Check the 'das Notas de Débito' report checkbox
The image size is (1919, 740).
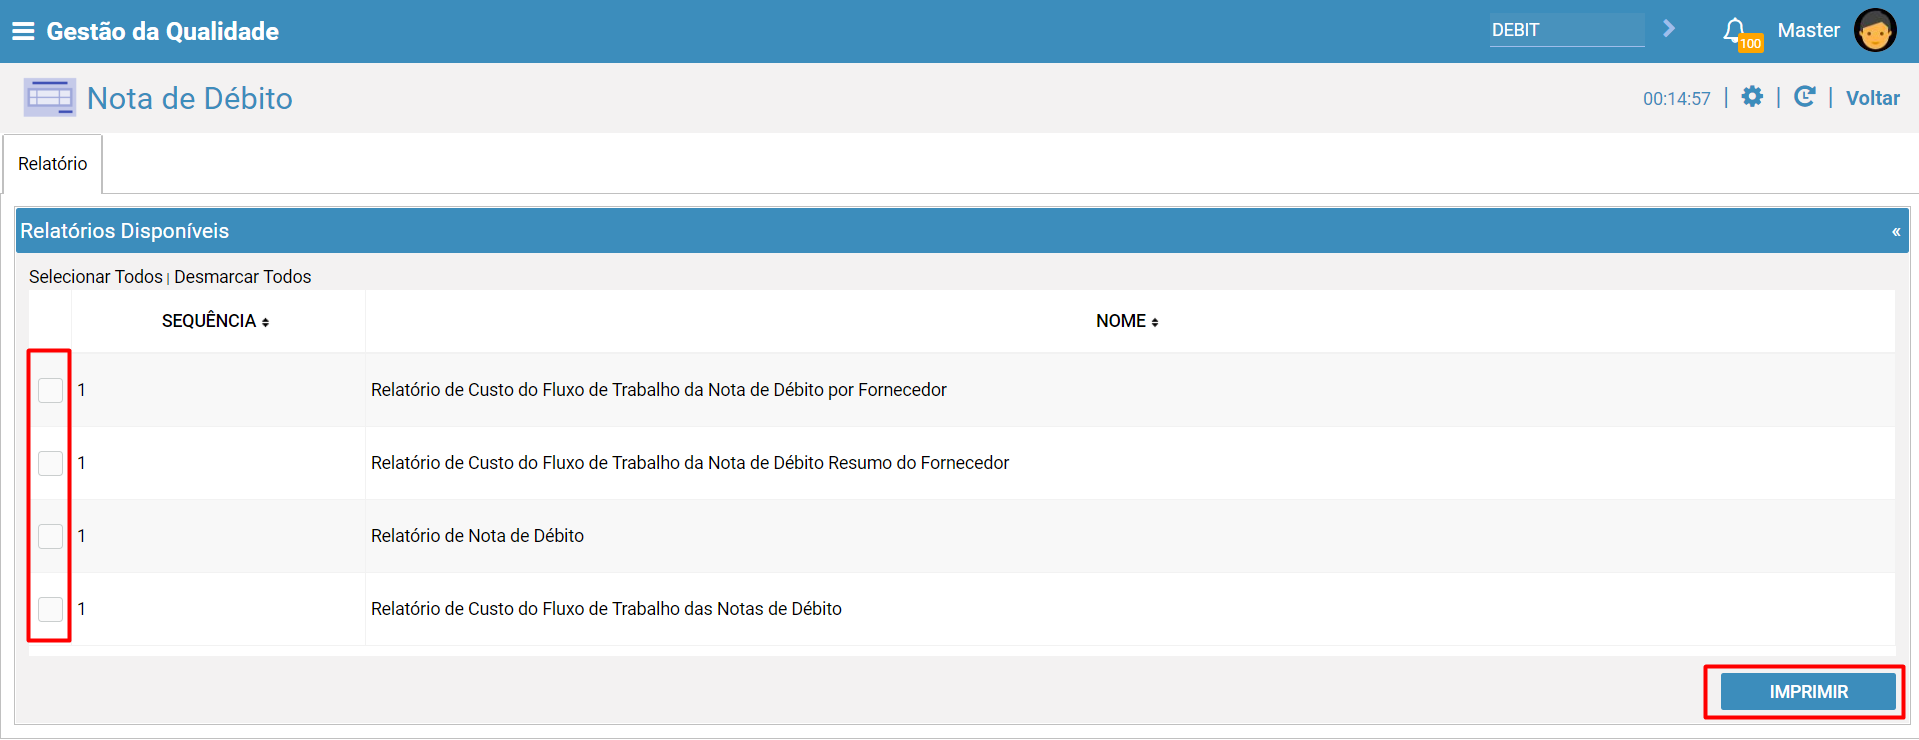[50, 609]
